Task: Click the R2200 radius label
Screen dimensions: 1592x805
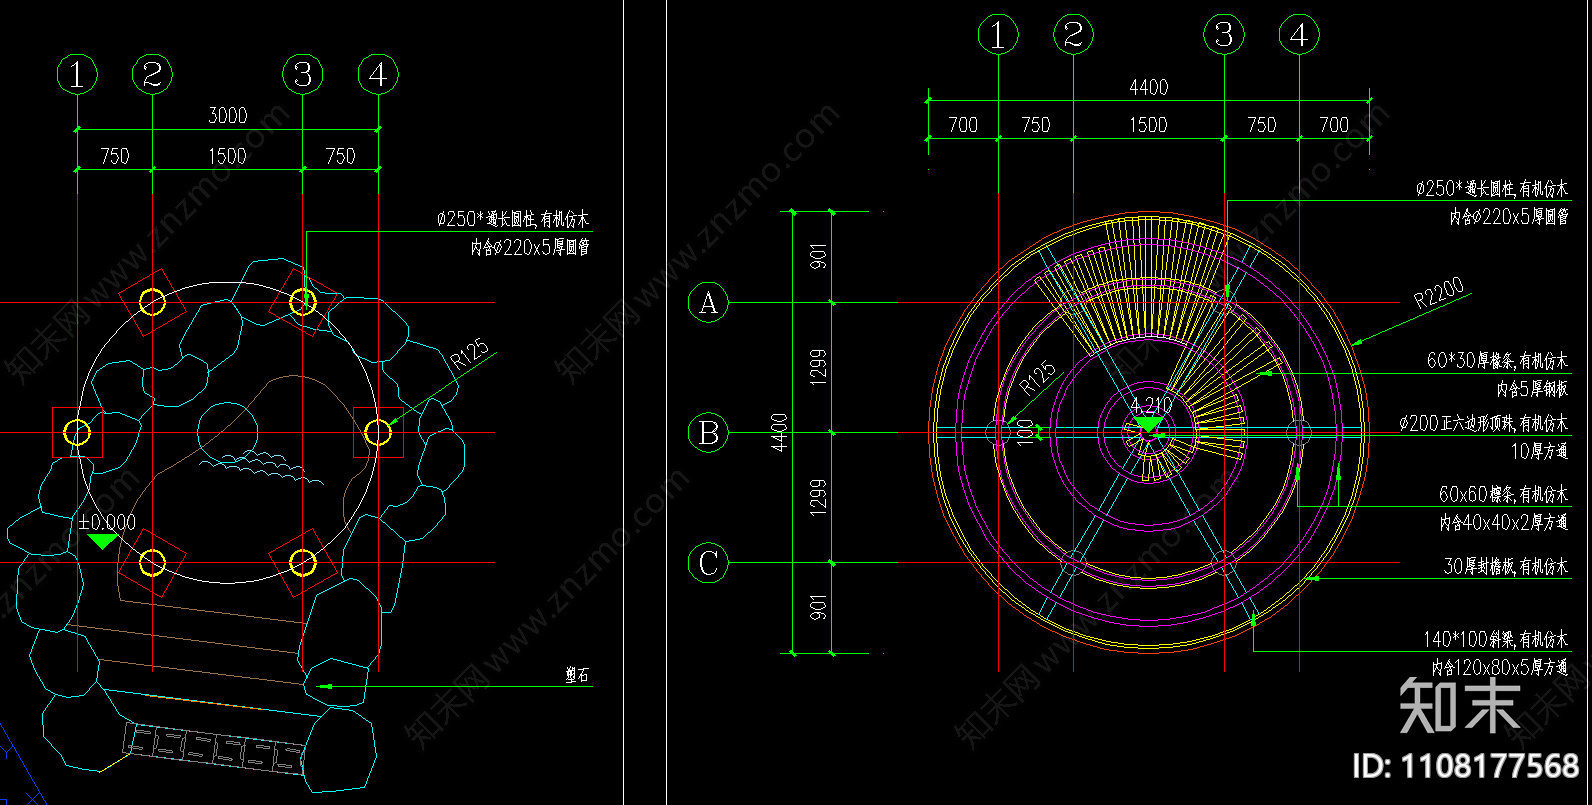Action: 1439,294
